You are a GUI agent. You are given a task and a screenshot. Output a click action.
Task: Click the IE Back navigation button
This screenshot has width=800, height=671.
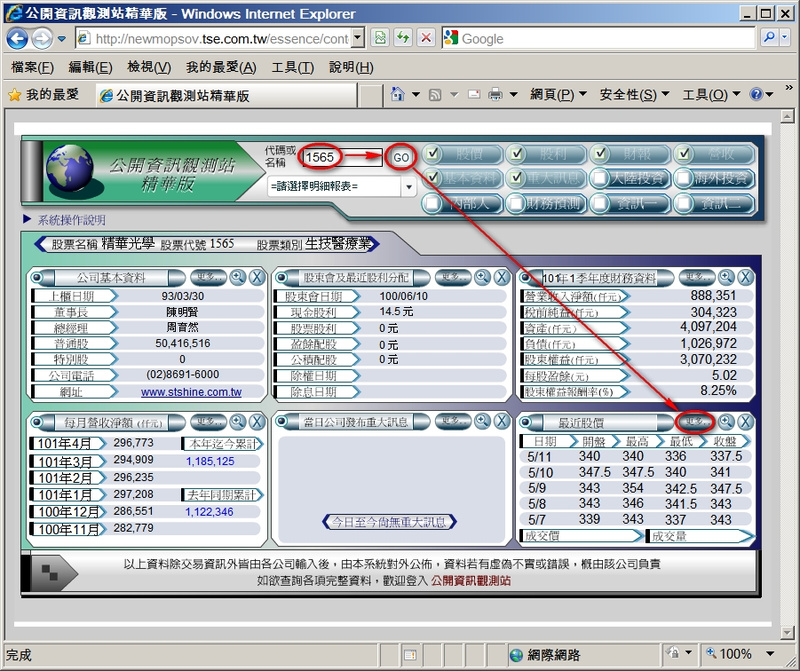point(17,38)
